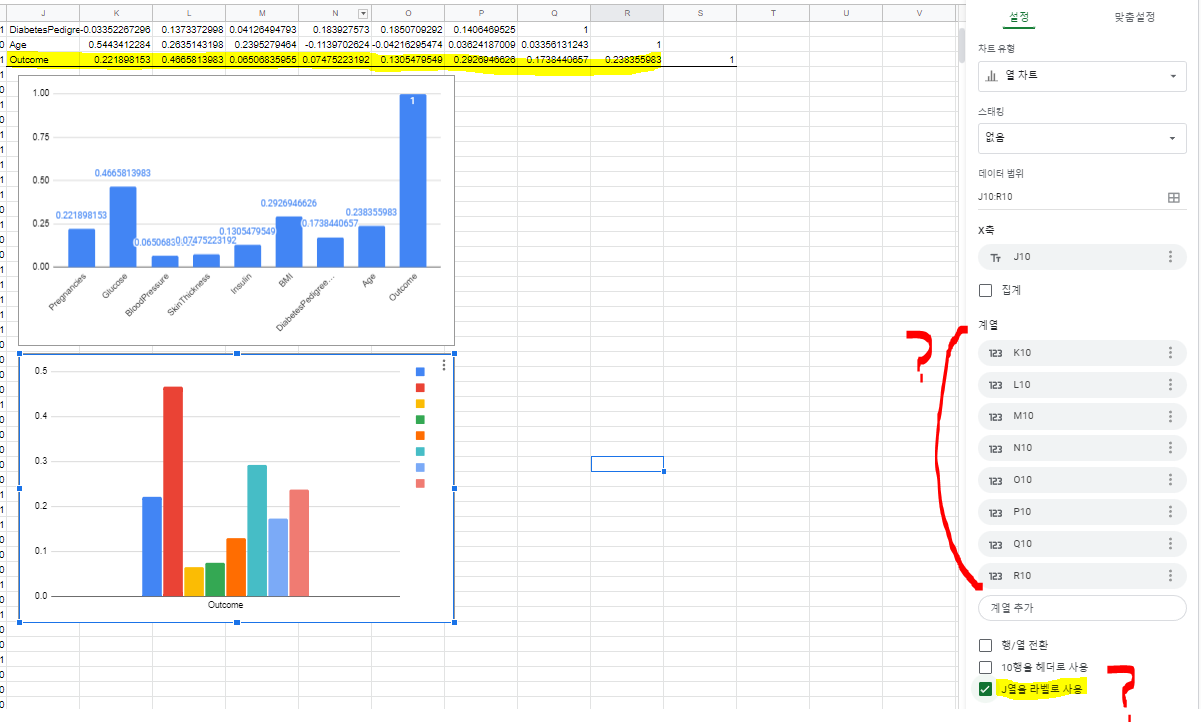Click the yellow legend swatch in lower chart
Image resolution: width=1201 pixels, height=722 pixels.
click(x=420, y=404)
